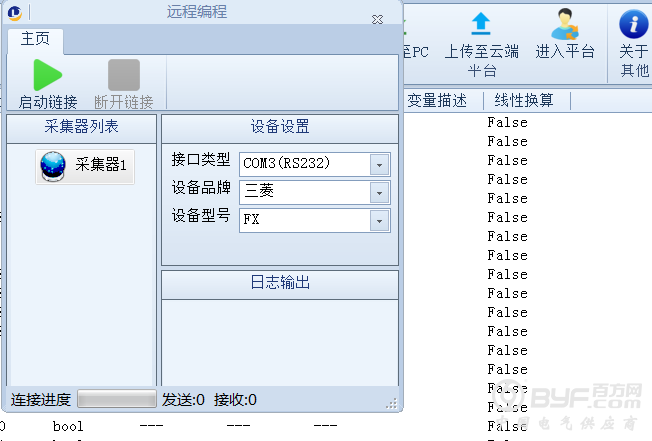Click the 断开链接 label
Viewport: 652px width, 441px height.
tap(124, 102)
